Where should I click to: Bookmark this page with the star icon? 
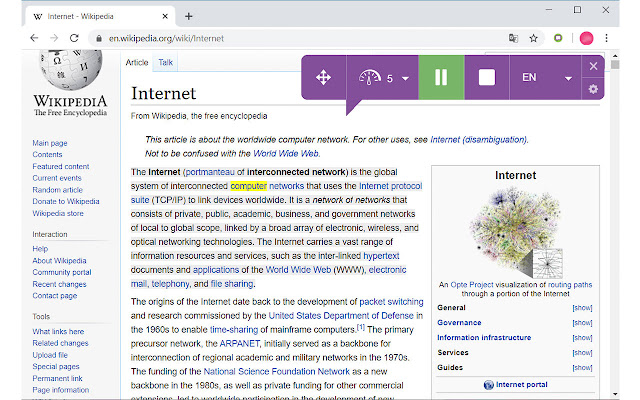[533, 38]
